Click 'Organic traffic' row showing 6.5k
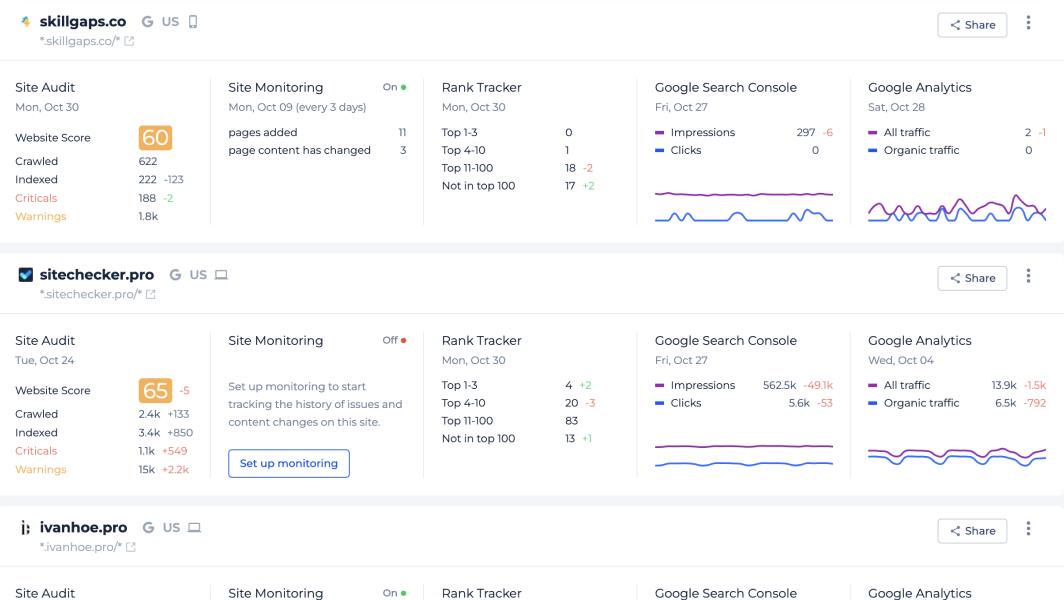The width and height of the screenshot is (1064, 600). [957, 403]
